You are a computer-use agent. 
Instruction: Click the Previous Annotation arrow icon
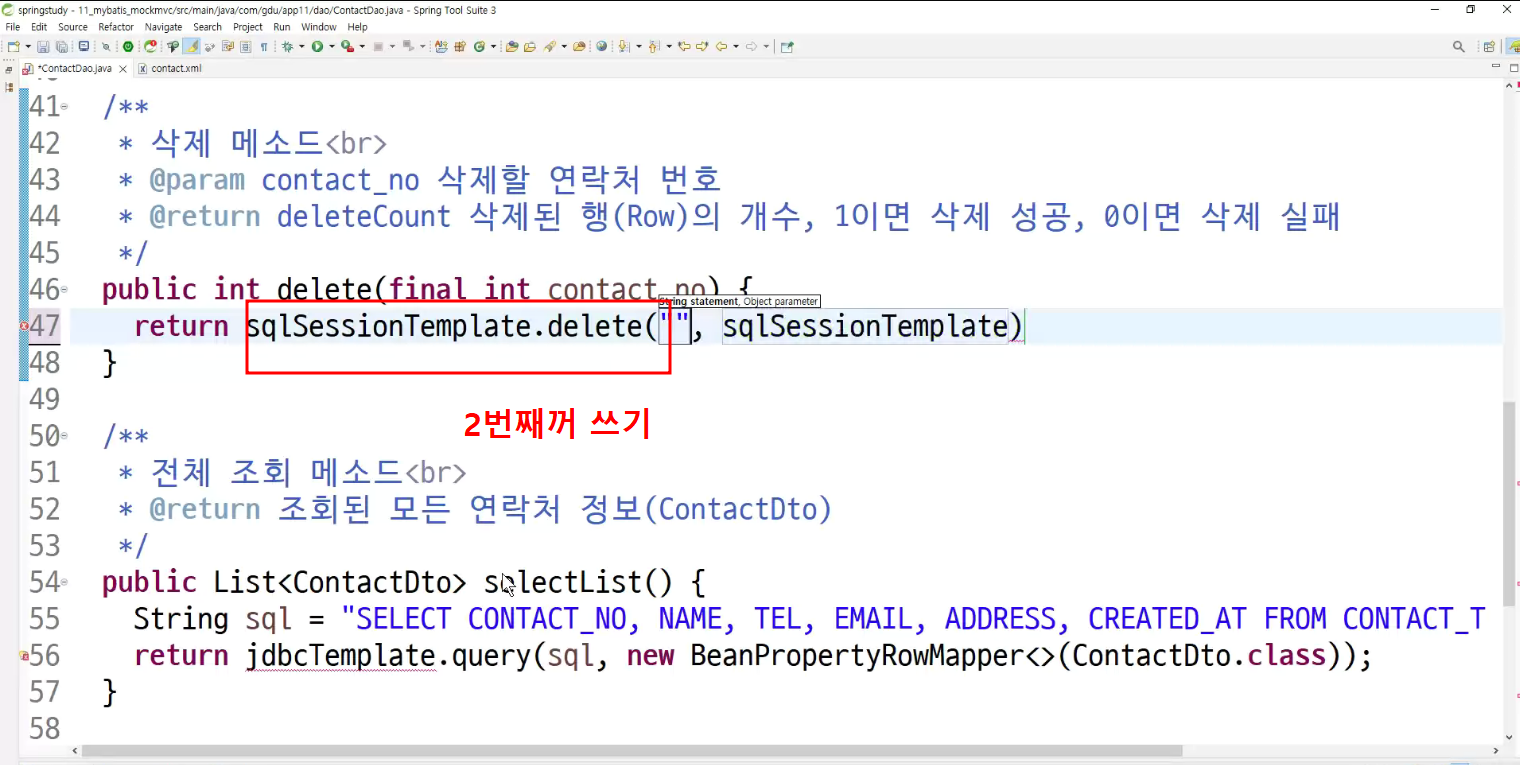[x=653, y=46]
